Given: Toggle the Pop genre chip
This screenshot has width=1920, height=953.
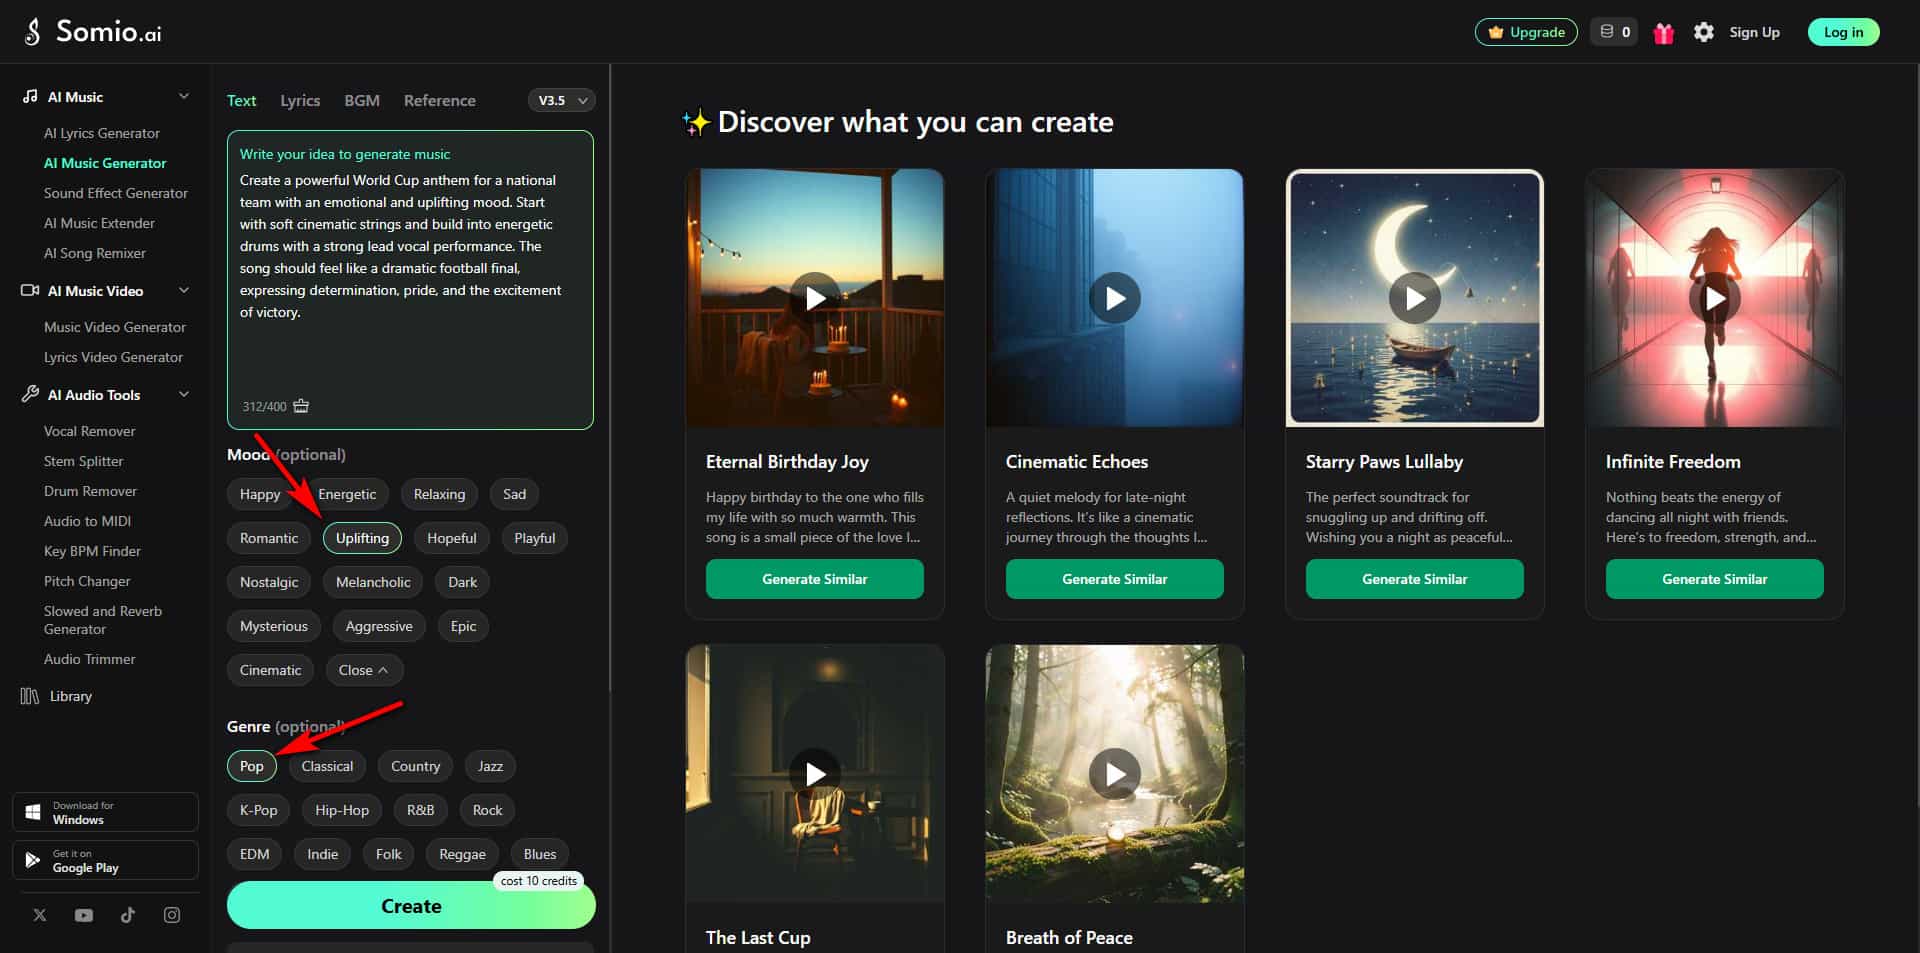Looking at the screenshot, I should [252, 766].
